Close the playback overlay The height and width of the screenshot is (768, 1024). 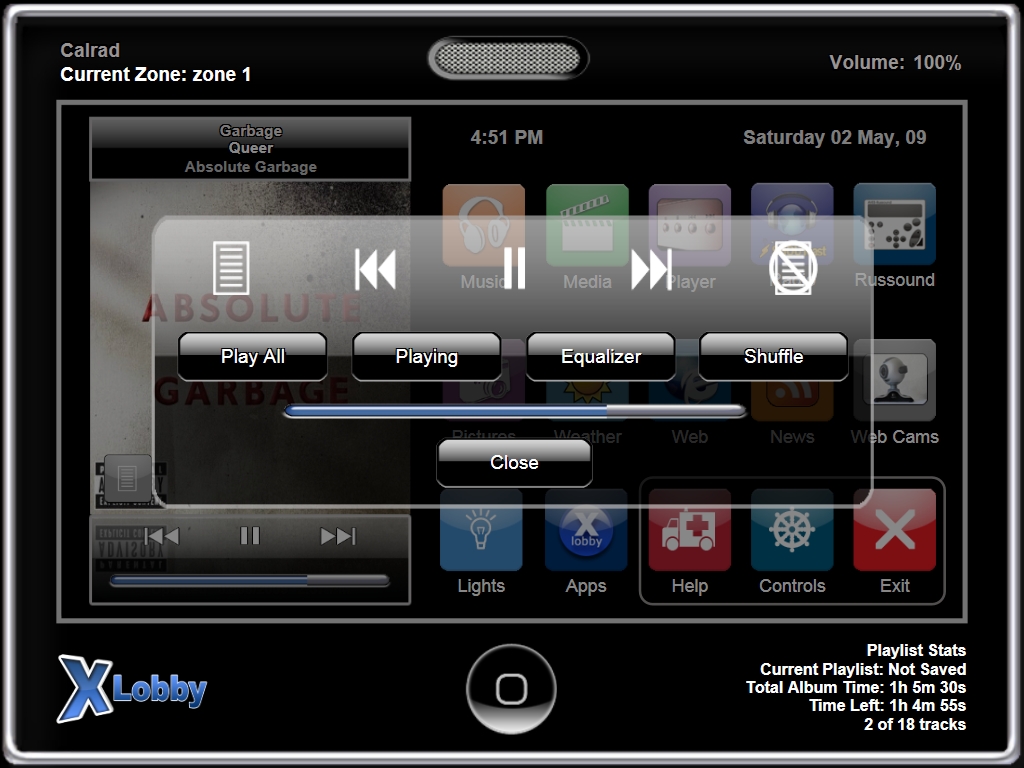tap(515, 462)
